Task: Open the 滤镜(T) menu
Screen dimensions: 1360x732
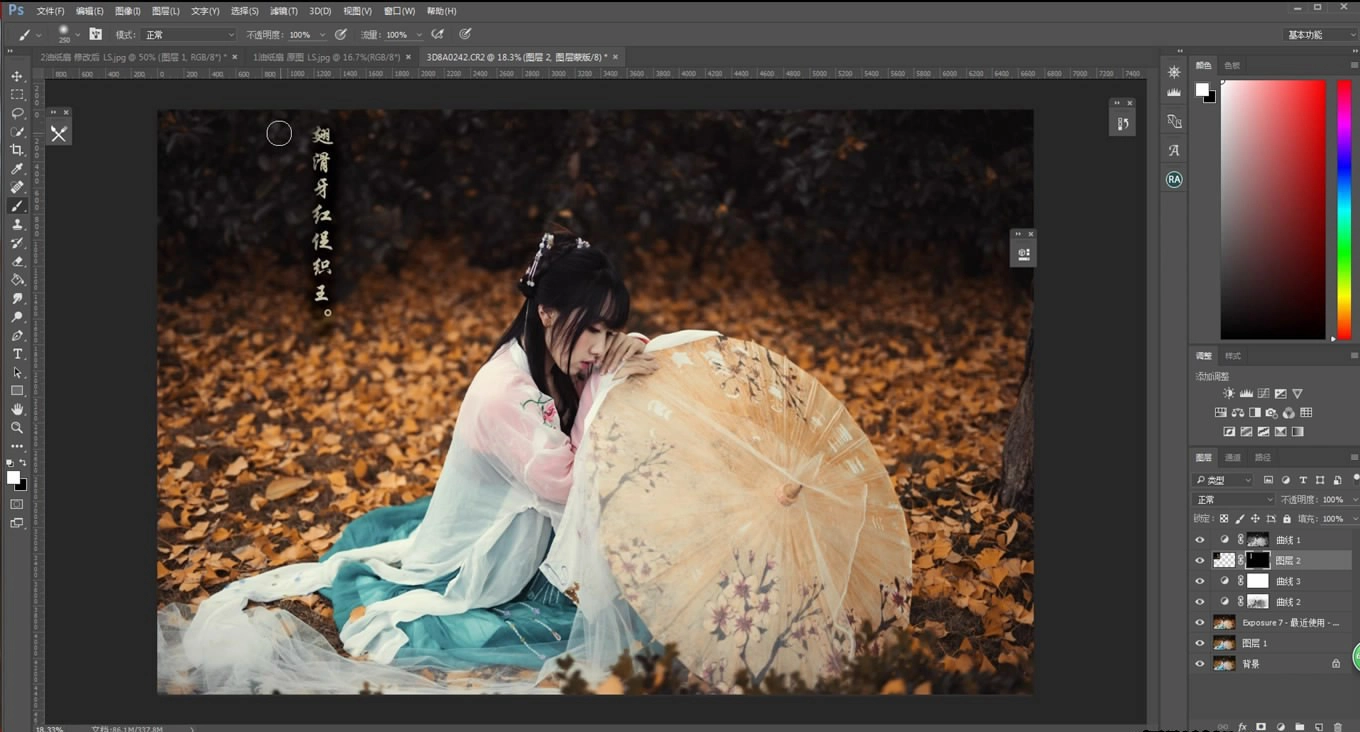Action: pyautogui.click(x=284, y=11)
